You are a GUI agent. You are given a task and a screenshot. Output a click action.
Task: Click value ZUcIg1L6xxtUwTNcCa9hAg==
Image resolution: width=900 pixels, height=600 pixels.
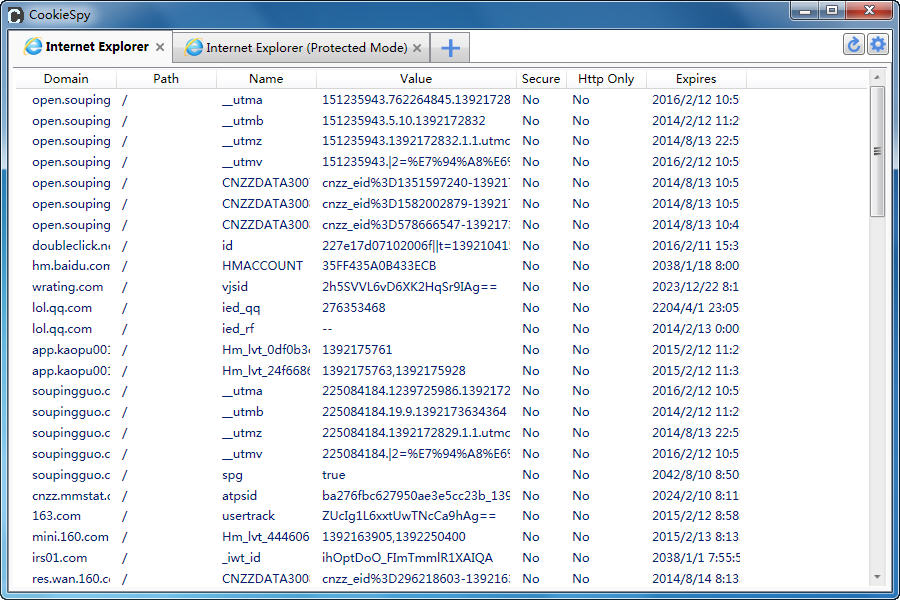[x=409, y=516]
